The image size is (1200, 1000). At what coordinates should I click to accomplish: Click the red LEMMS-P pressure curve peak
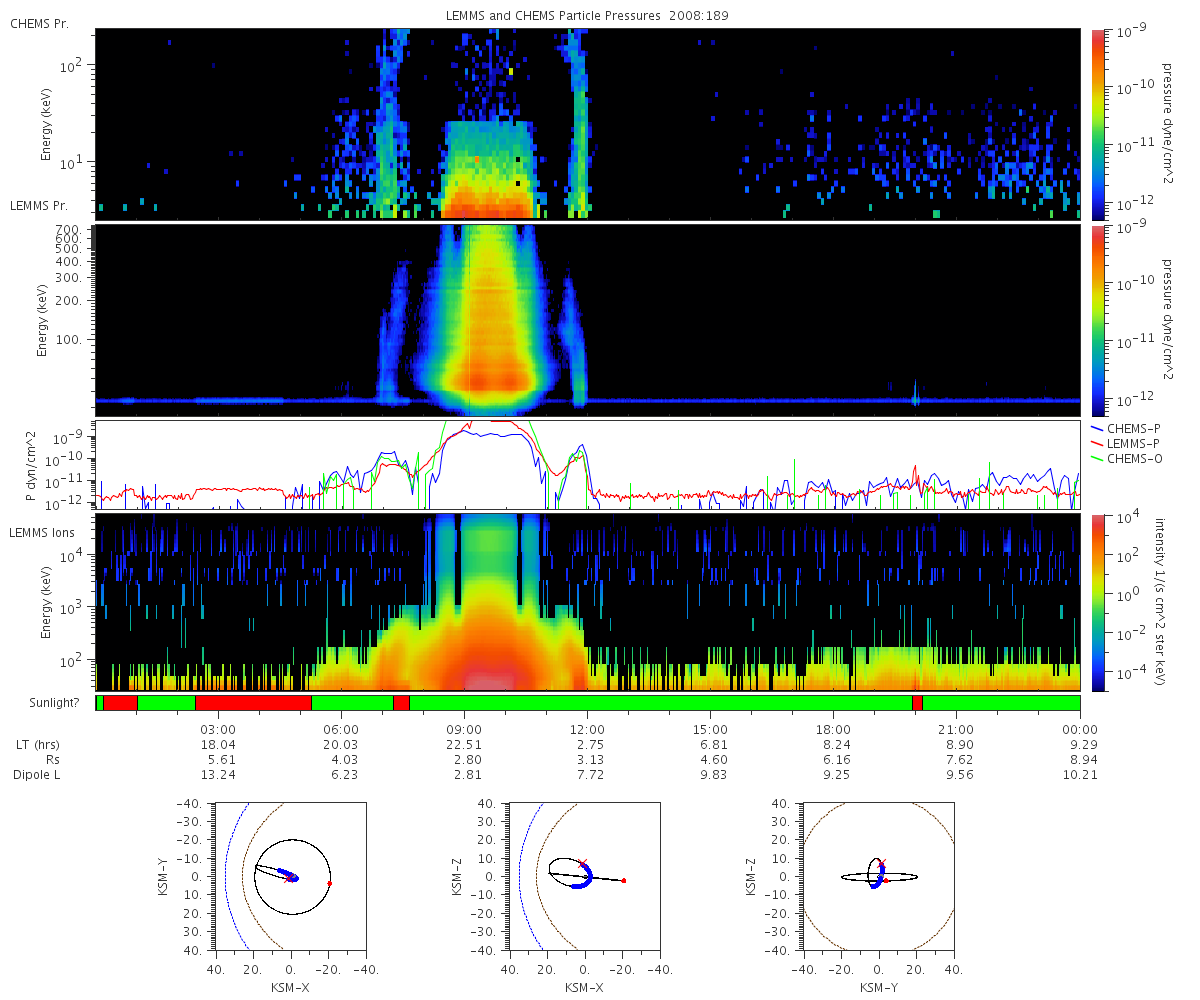[x=492, y=424]
